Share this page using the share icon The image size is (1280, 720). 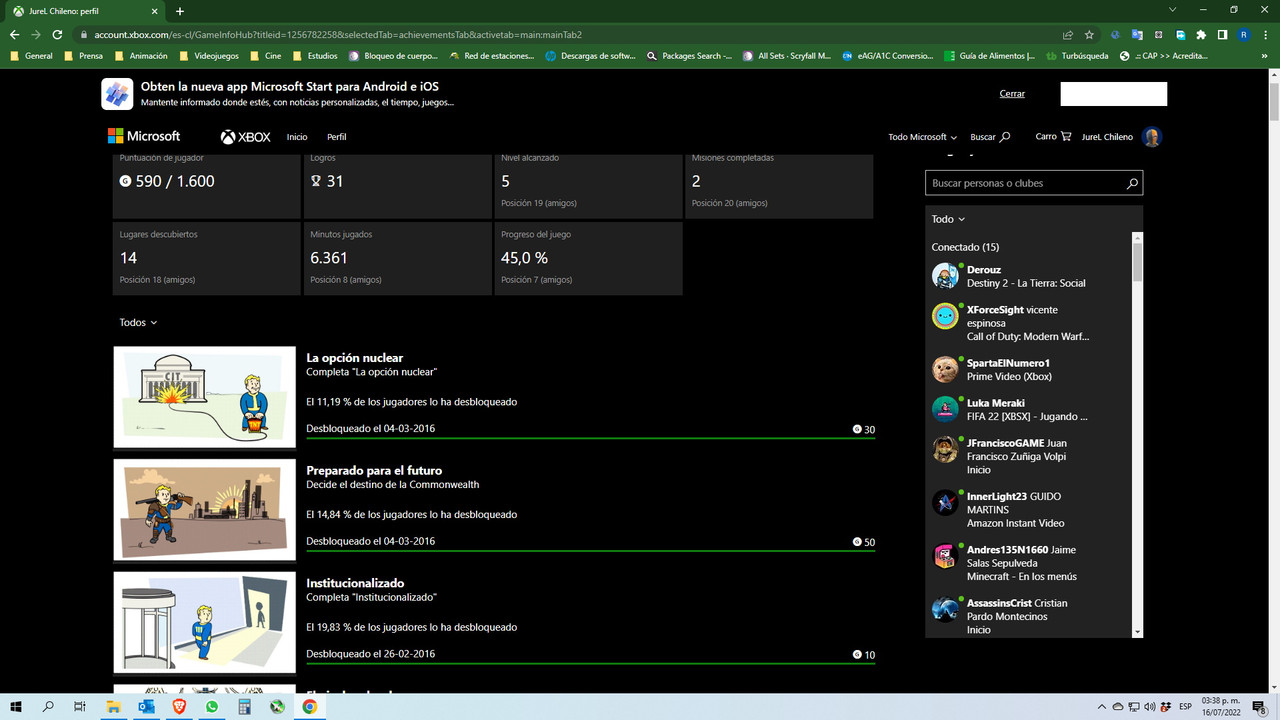1068,34
